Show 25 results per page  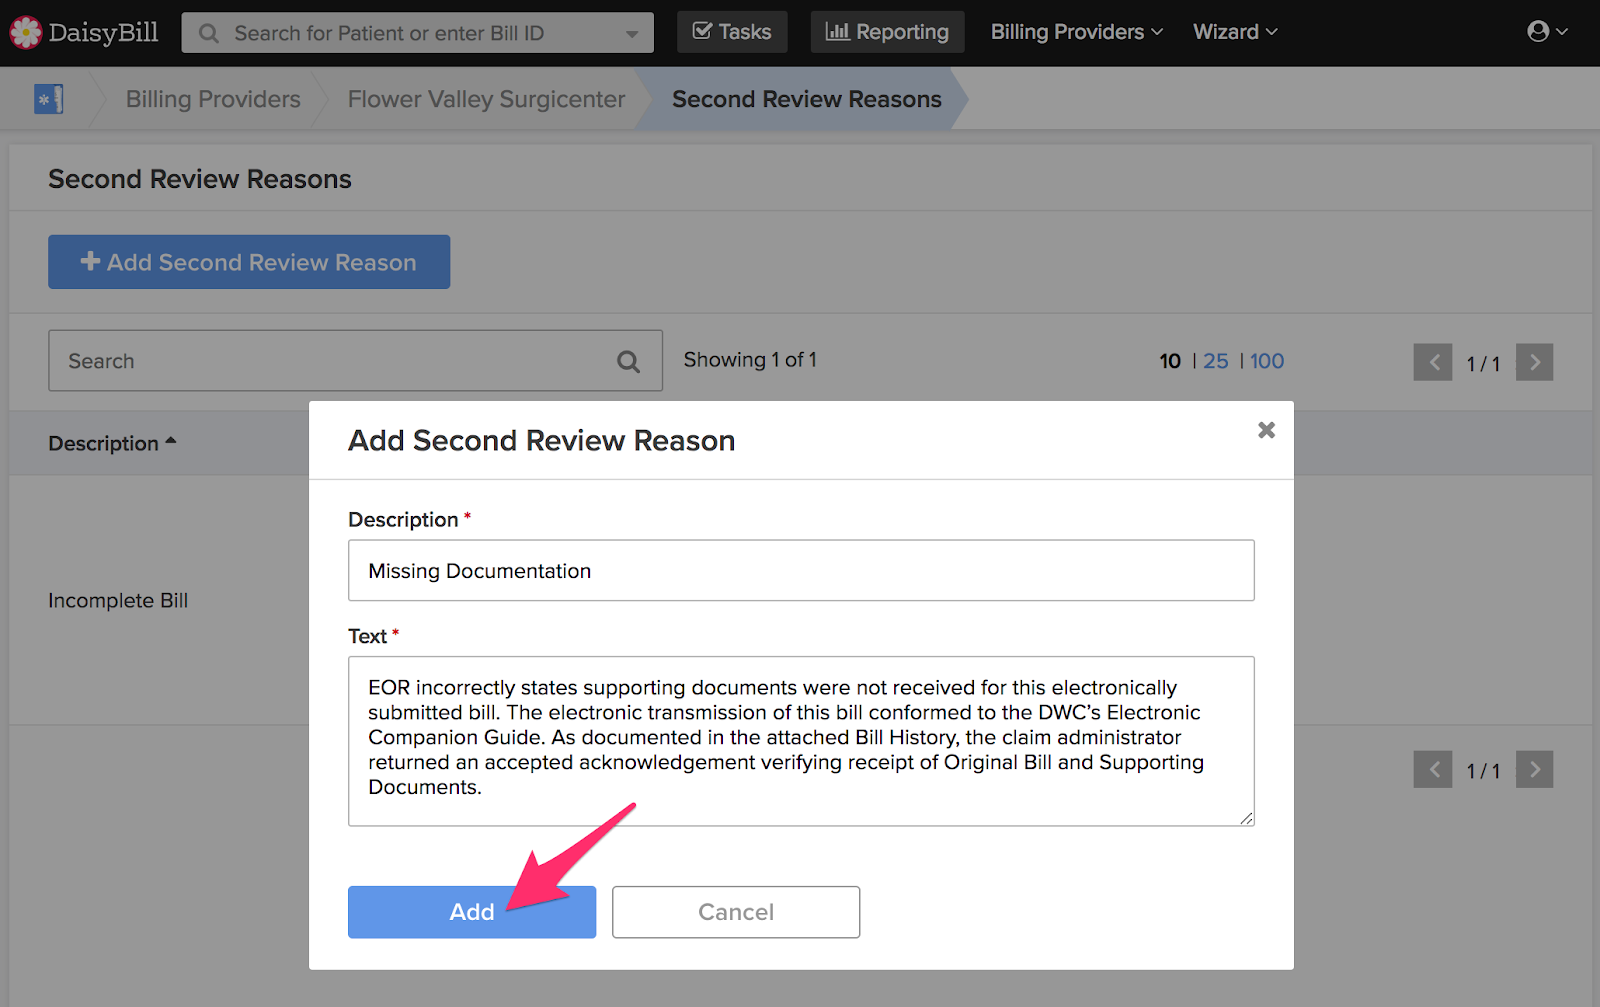tap(1215, 361)
